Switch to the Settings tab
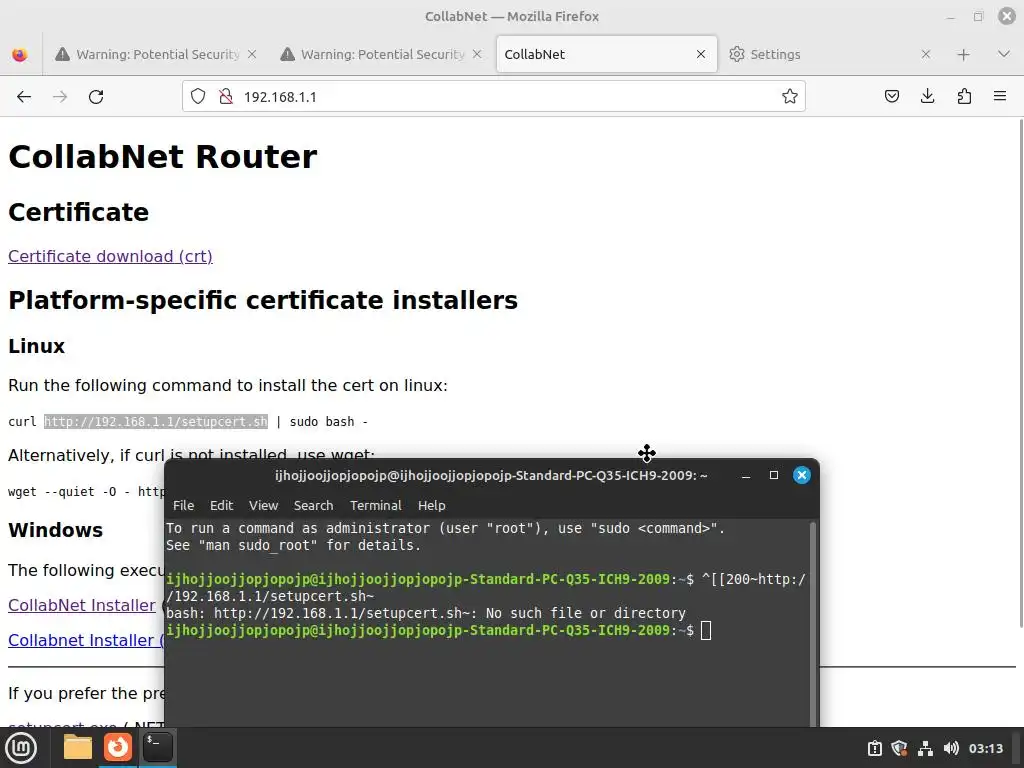Viewport: 1024px width, 768px height. (x=829, y=54)
